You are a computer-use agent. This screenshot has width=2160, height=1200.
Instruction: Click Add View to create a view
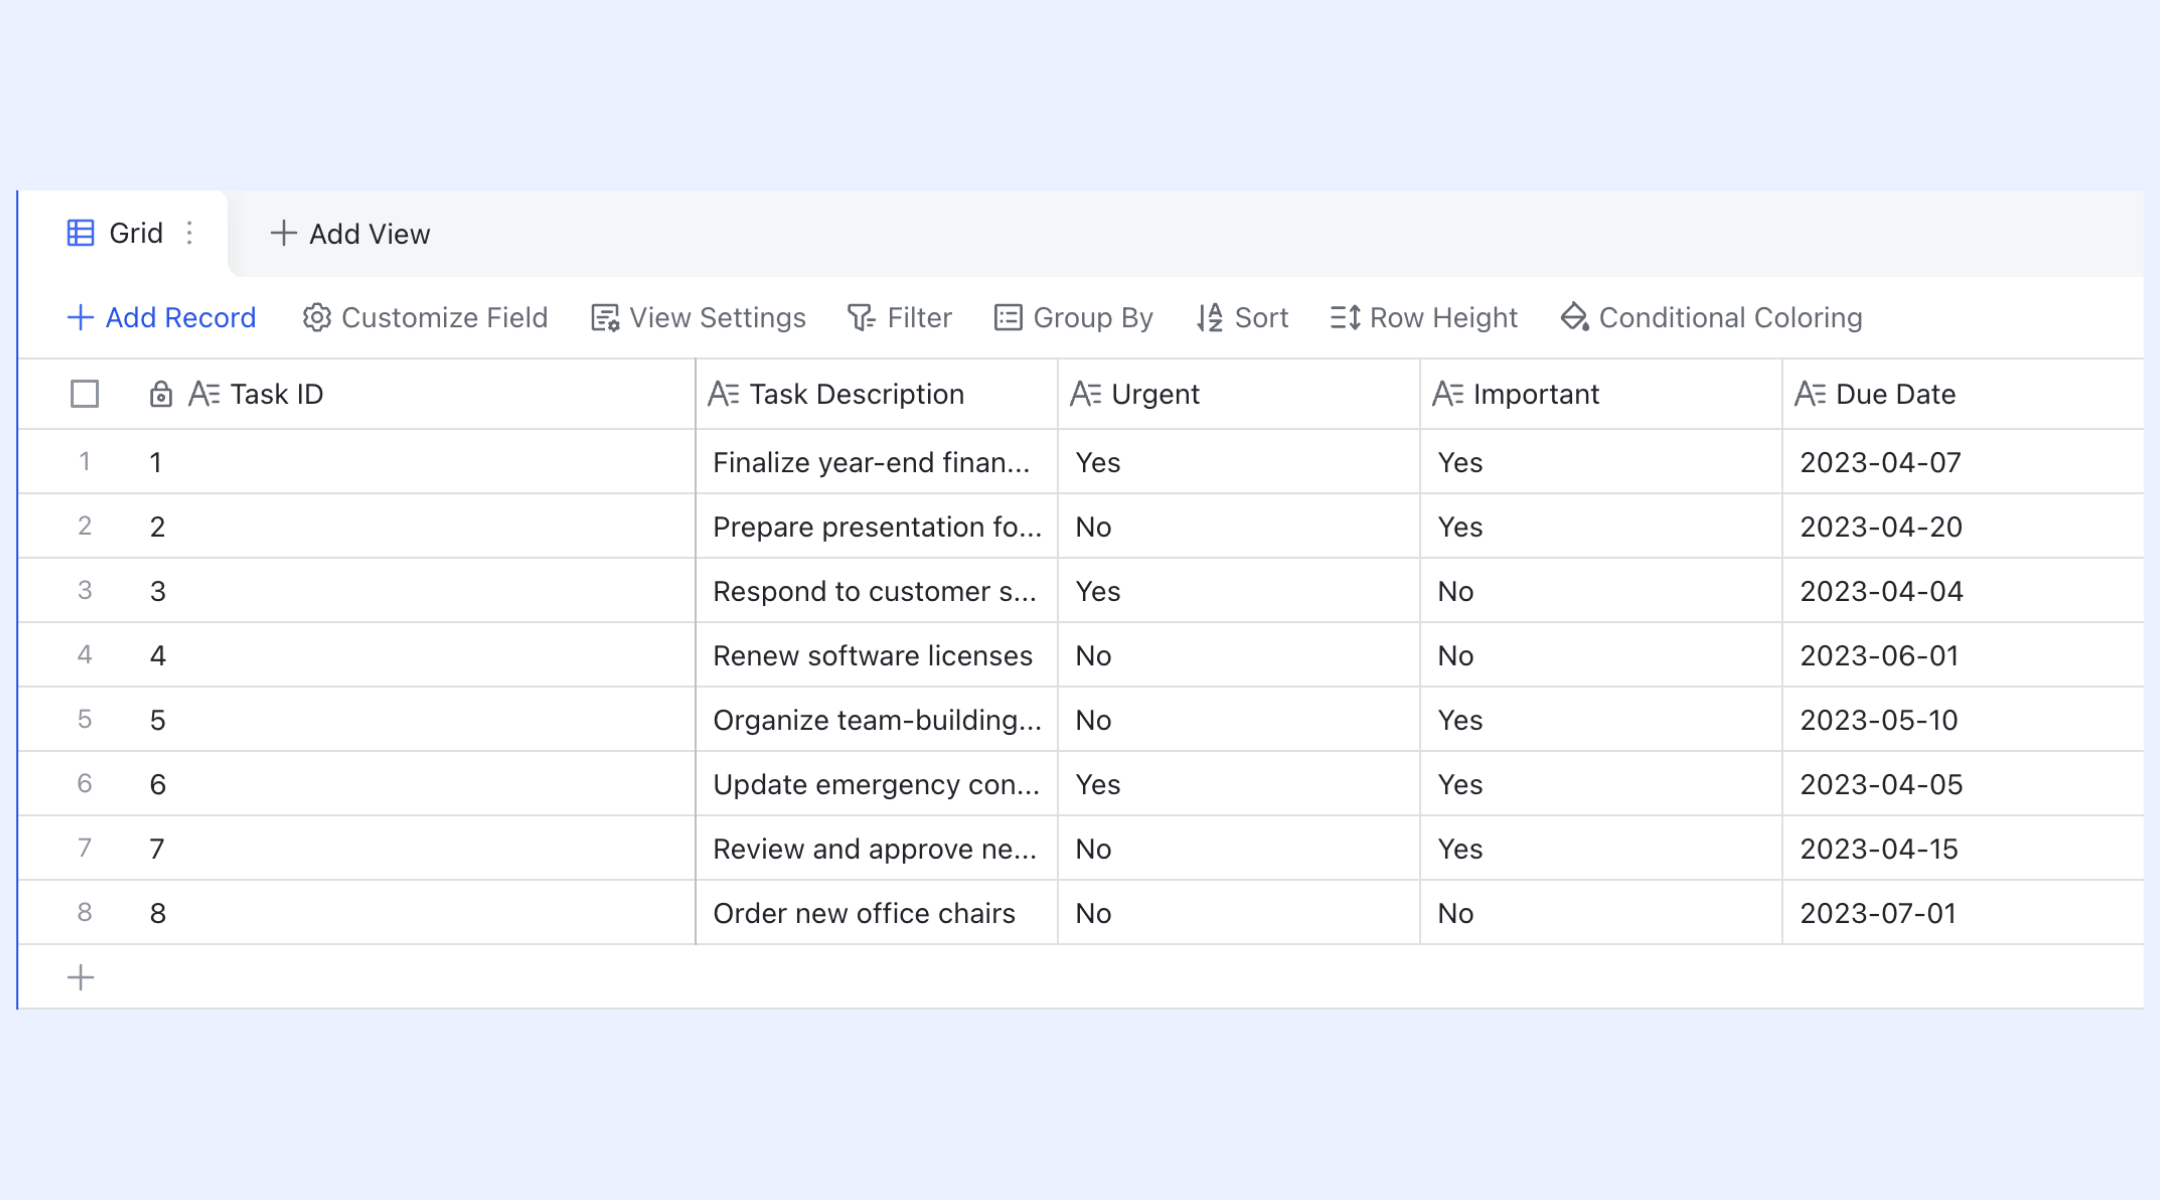coord(350,233)
